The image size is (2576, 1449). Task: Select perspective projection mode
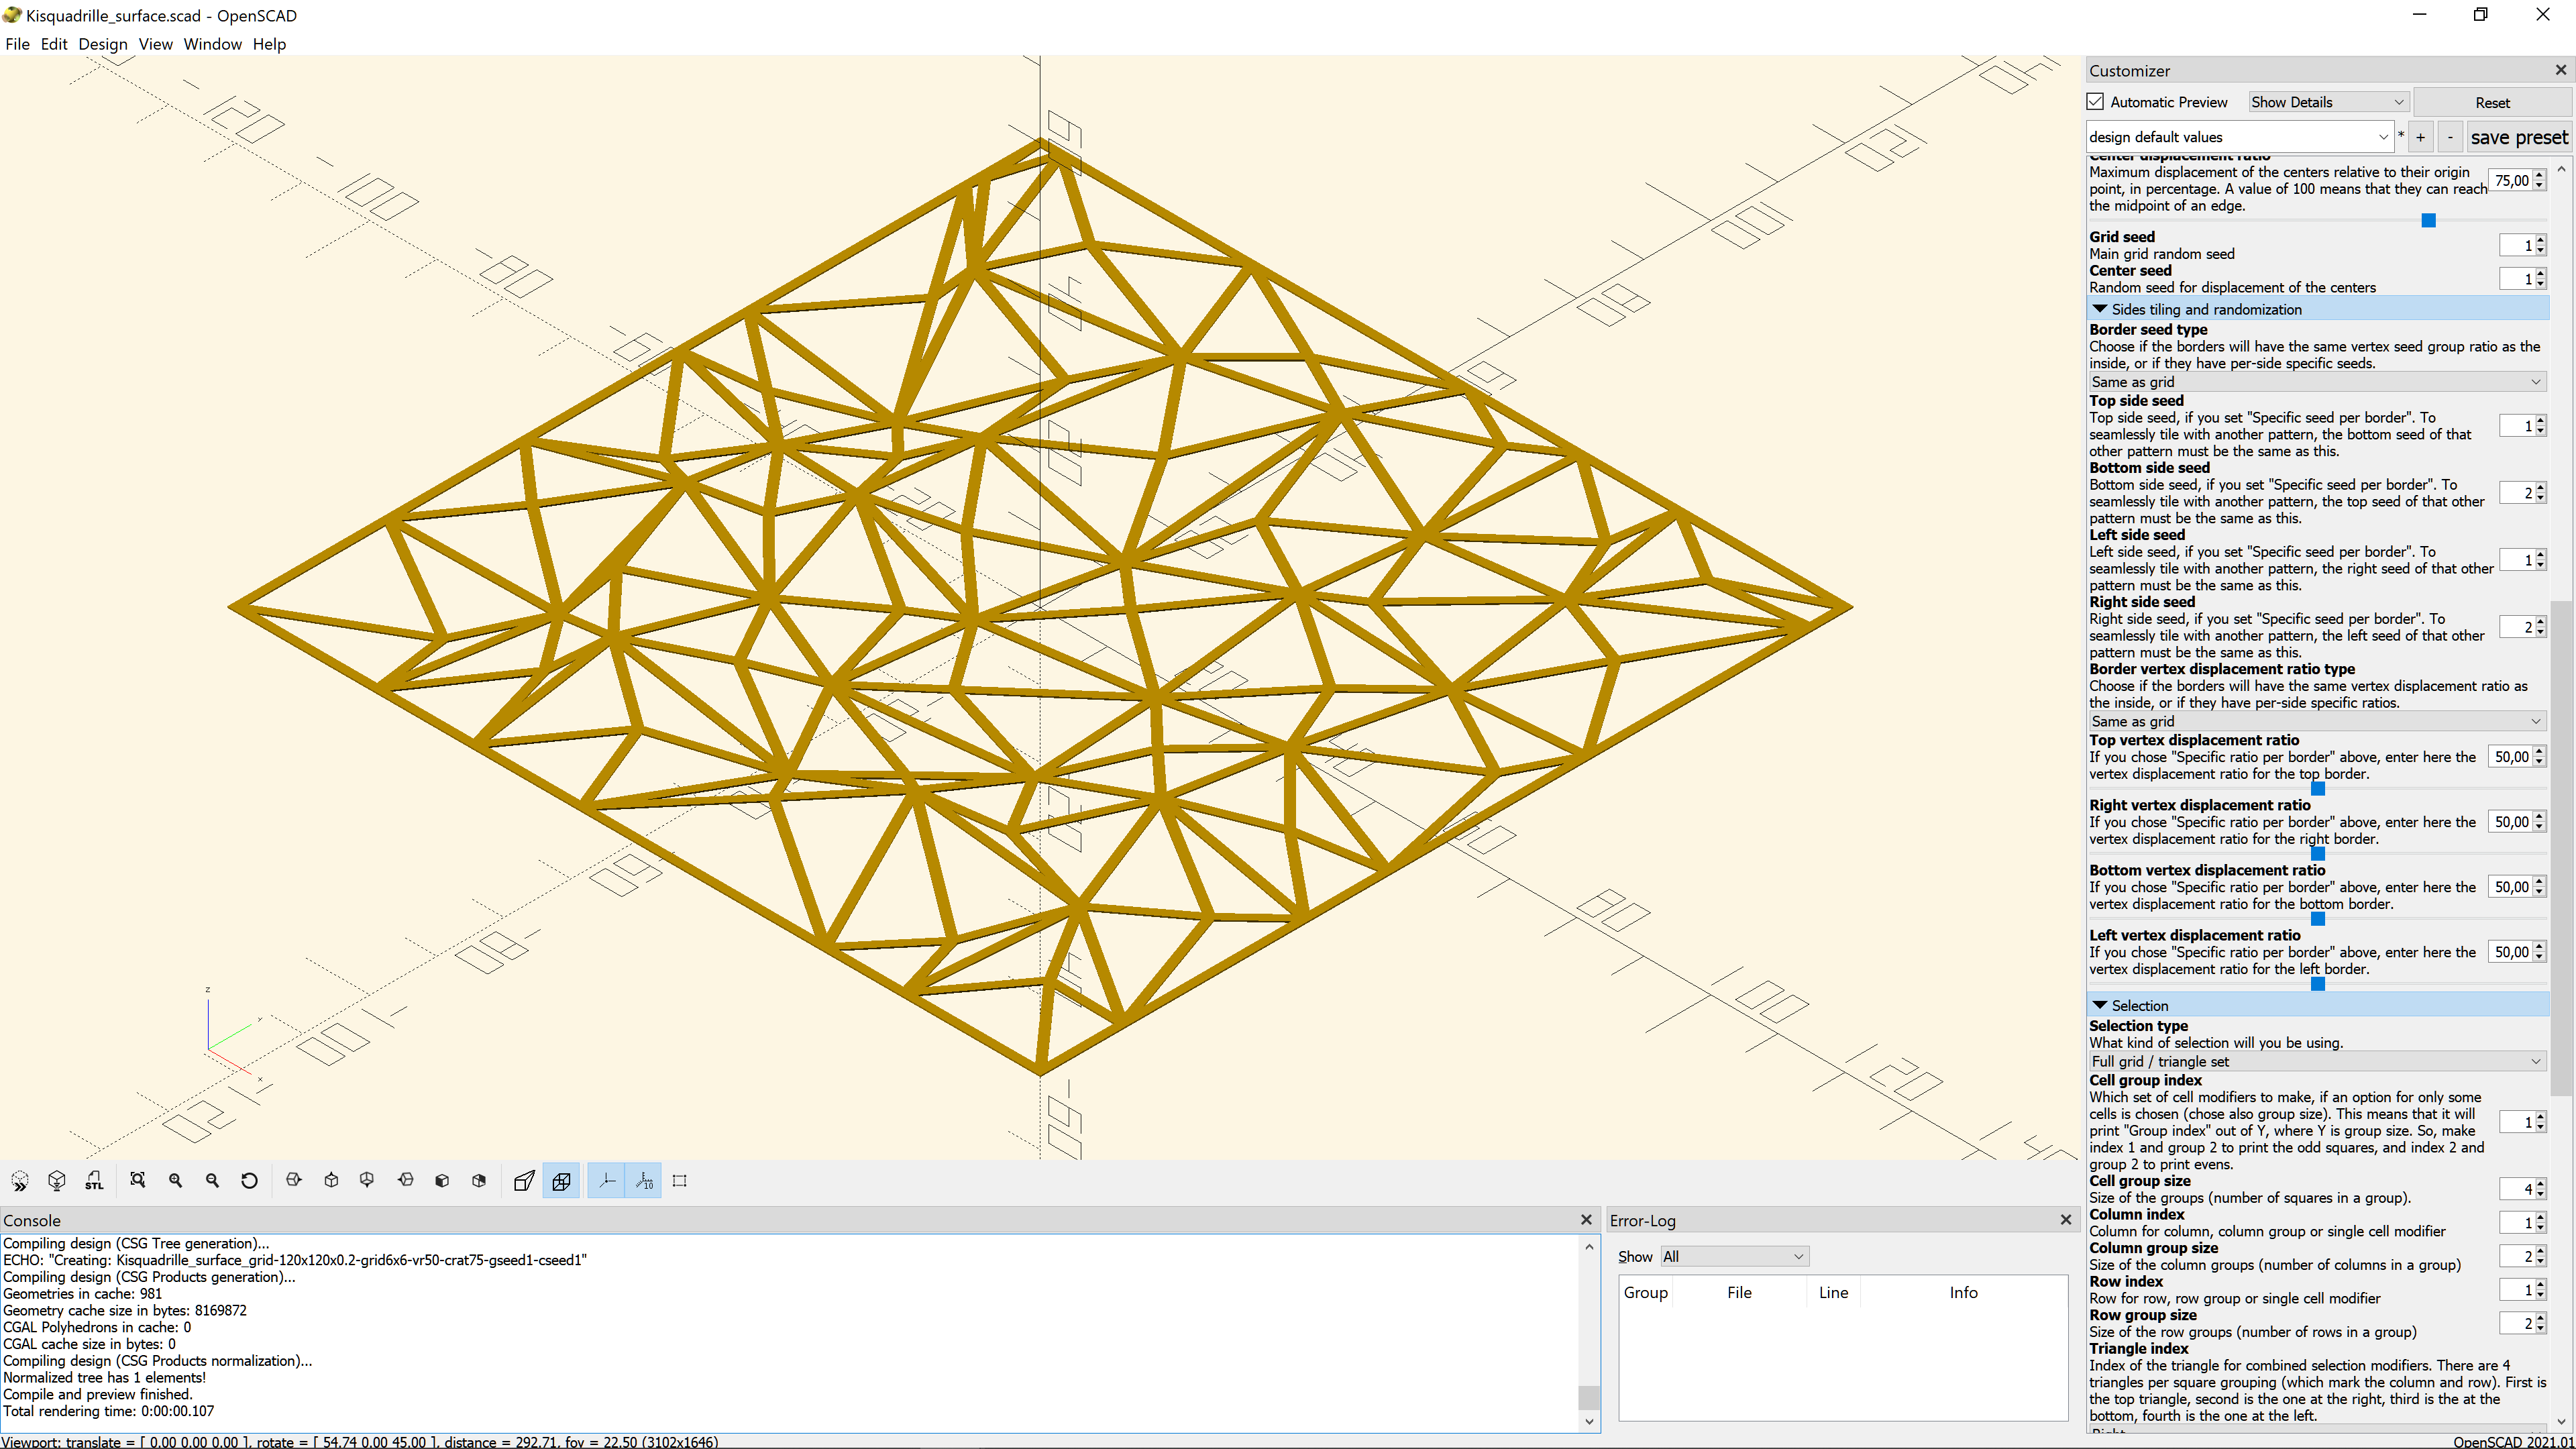523,1181
